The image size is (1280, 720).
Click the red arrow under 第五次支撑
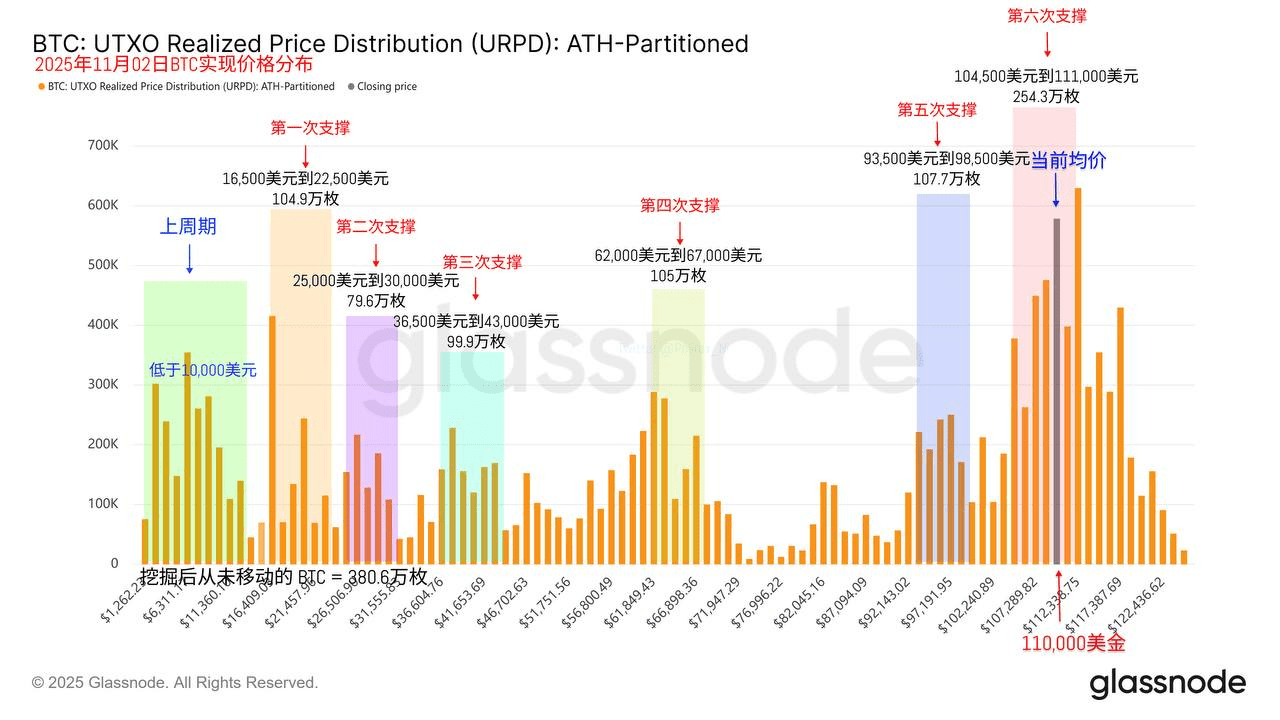937,134
